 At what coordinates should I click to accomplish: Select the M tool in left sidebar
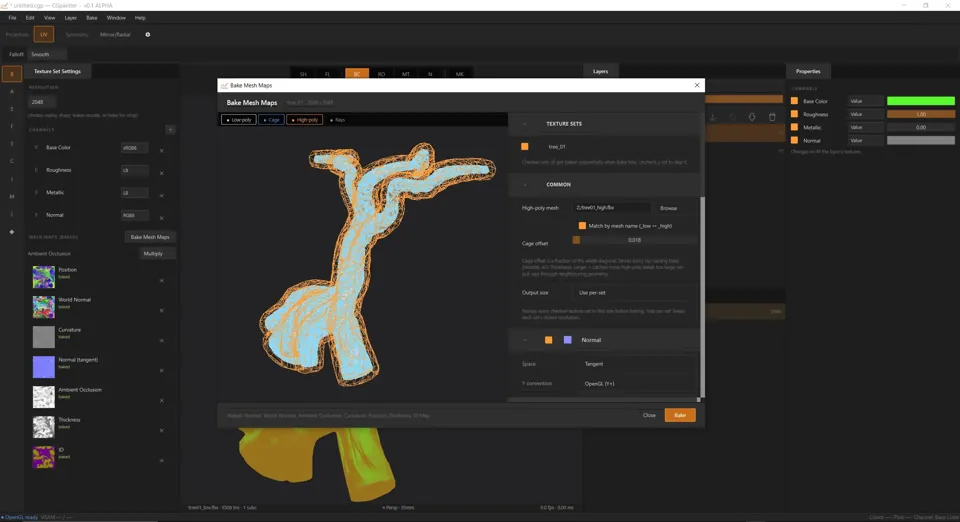(x=12, y=196)
